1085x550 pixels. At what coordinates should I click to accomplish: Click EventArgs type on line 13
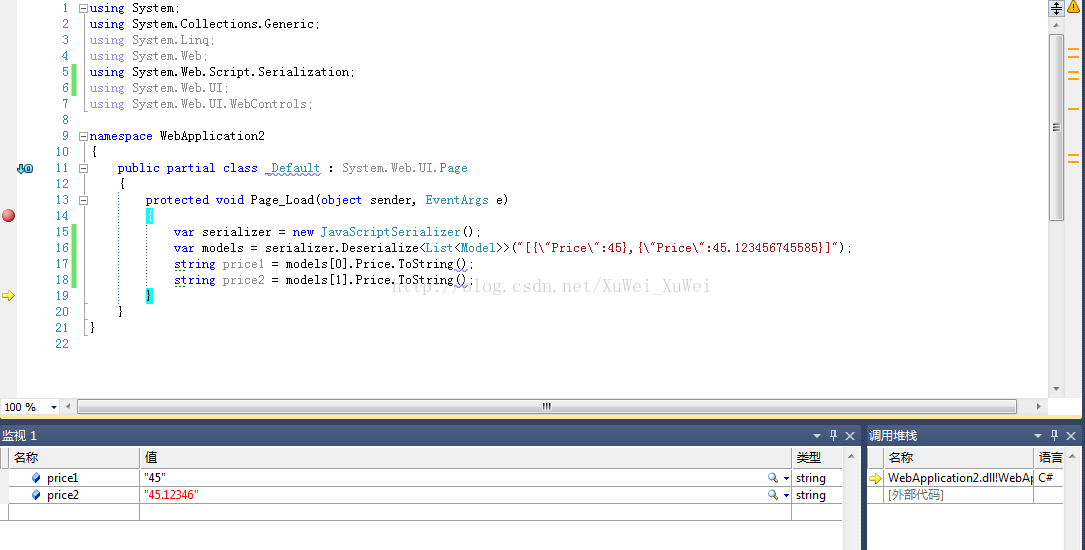tap(457, 200)
